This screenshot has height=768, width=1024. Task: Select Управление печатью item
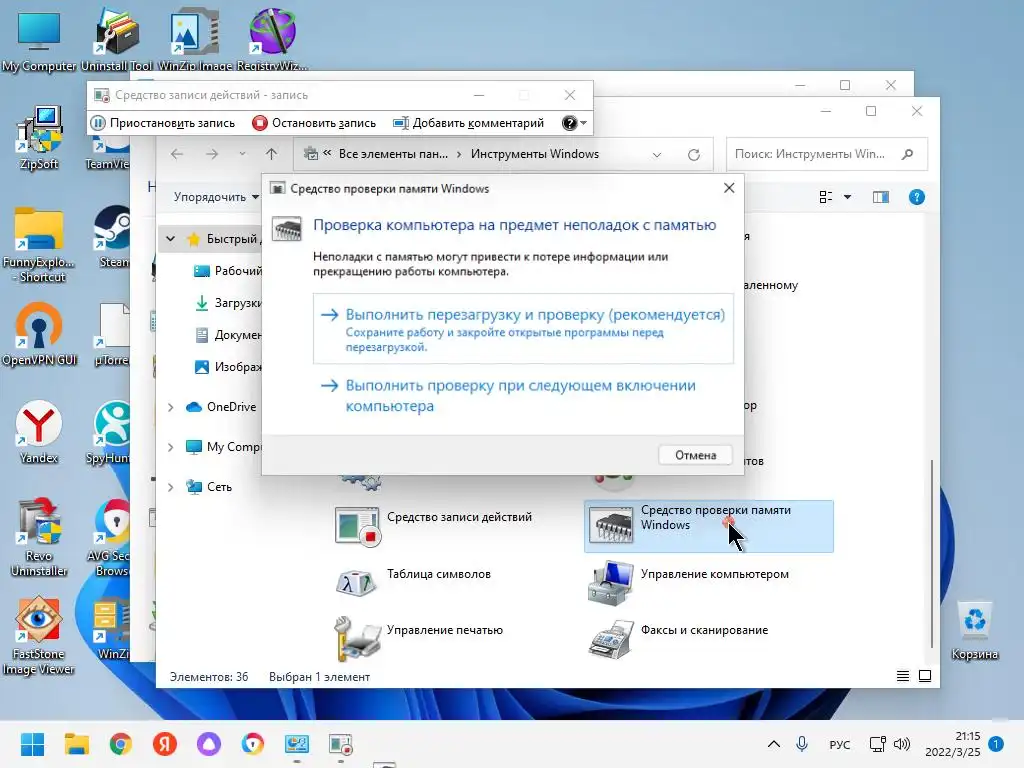tap(419, 637)
